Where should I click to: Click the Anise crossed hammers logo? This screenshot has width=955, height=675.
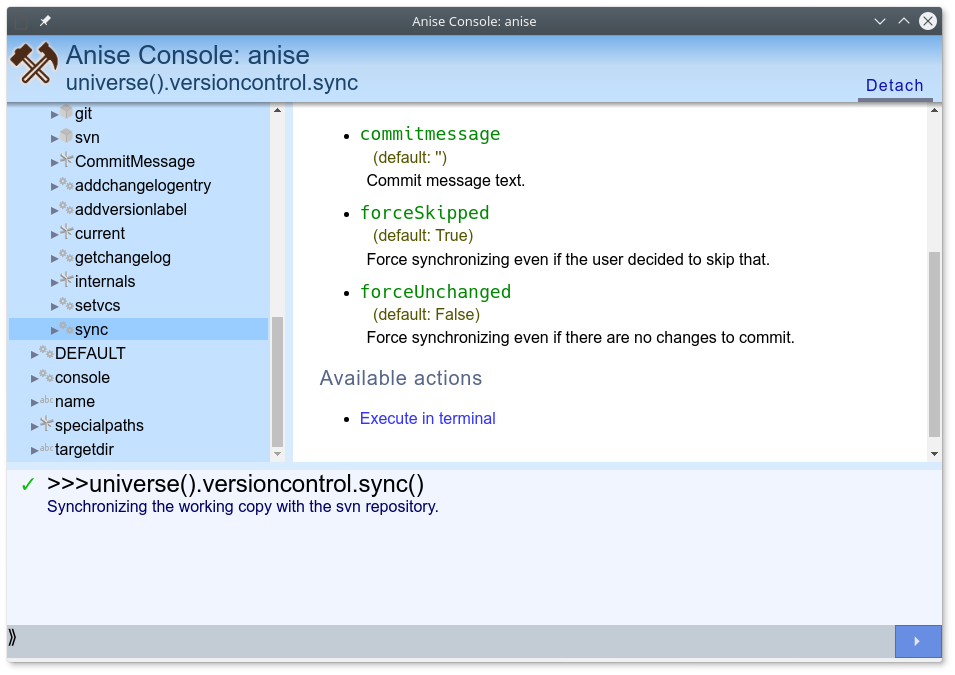pos(34,62)
